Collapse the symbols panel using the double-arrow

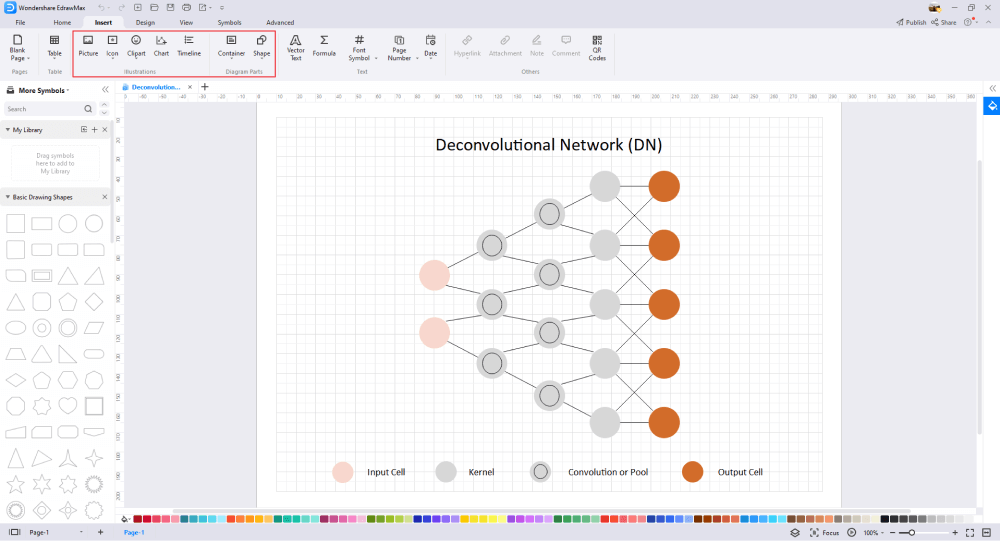105,90
